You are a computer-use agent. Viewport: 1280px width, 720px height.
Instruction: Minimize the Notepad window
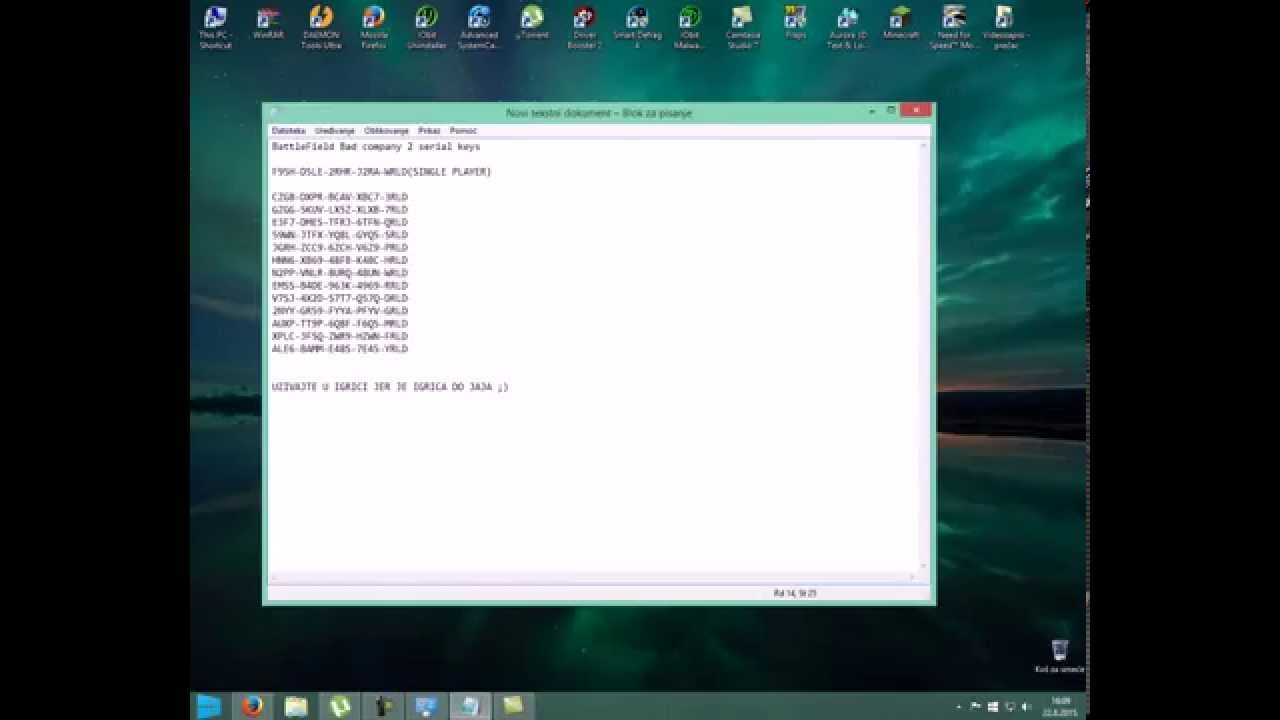point(872,111)
